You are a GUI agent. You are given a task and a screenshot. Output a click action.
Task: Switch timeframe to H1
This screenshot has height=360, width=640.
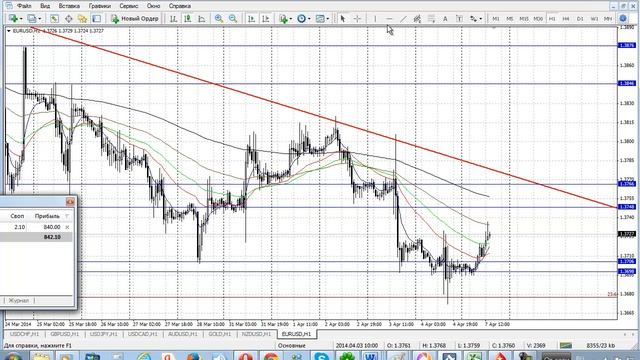point(552,19)
